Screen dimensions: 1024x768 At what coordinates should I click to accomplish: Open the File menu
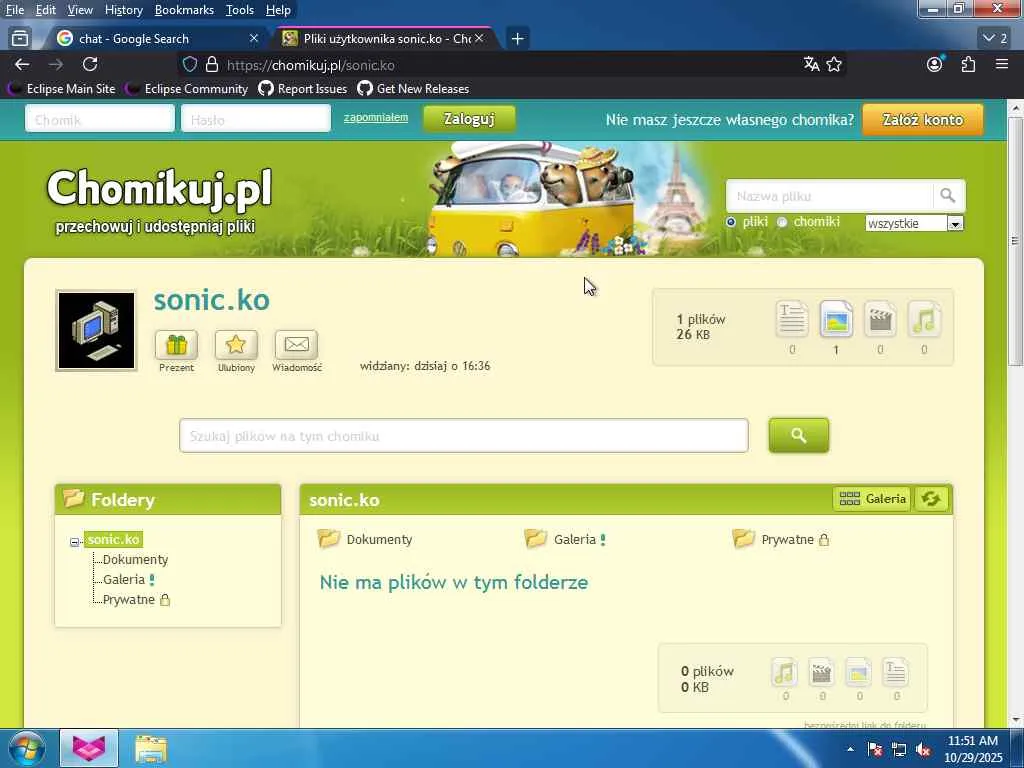(x=14, y=10)
